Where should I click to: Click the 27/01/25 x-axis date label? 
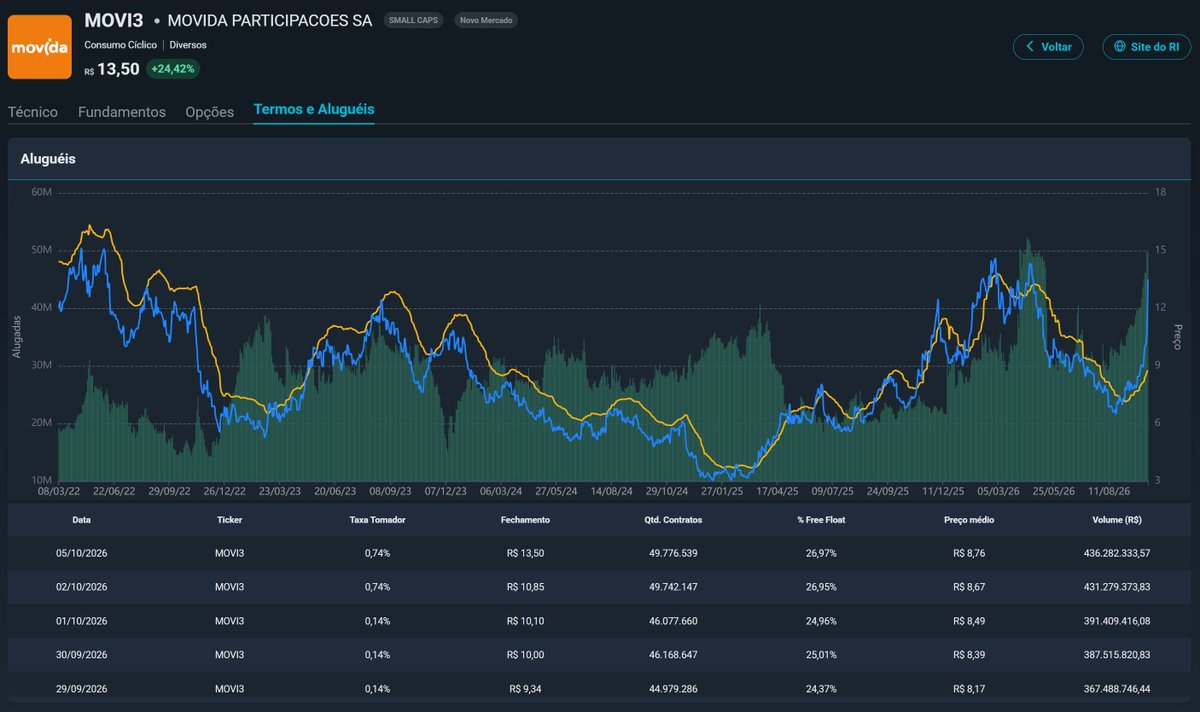coord(722,492)
